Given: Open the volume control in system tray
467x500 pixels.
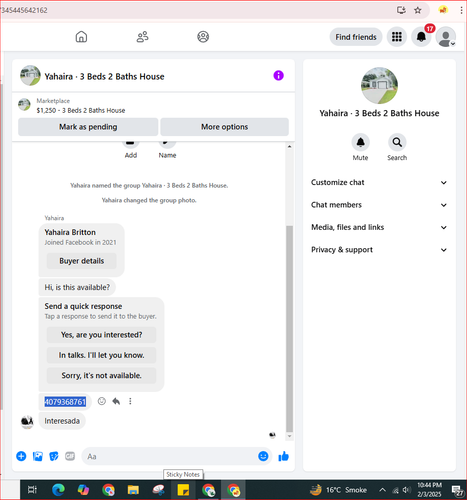Looking at the screenshot, I should pos(406,490).
